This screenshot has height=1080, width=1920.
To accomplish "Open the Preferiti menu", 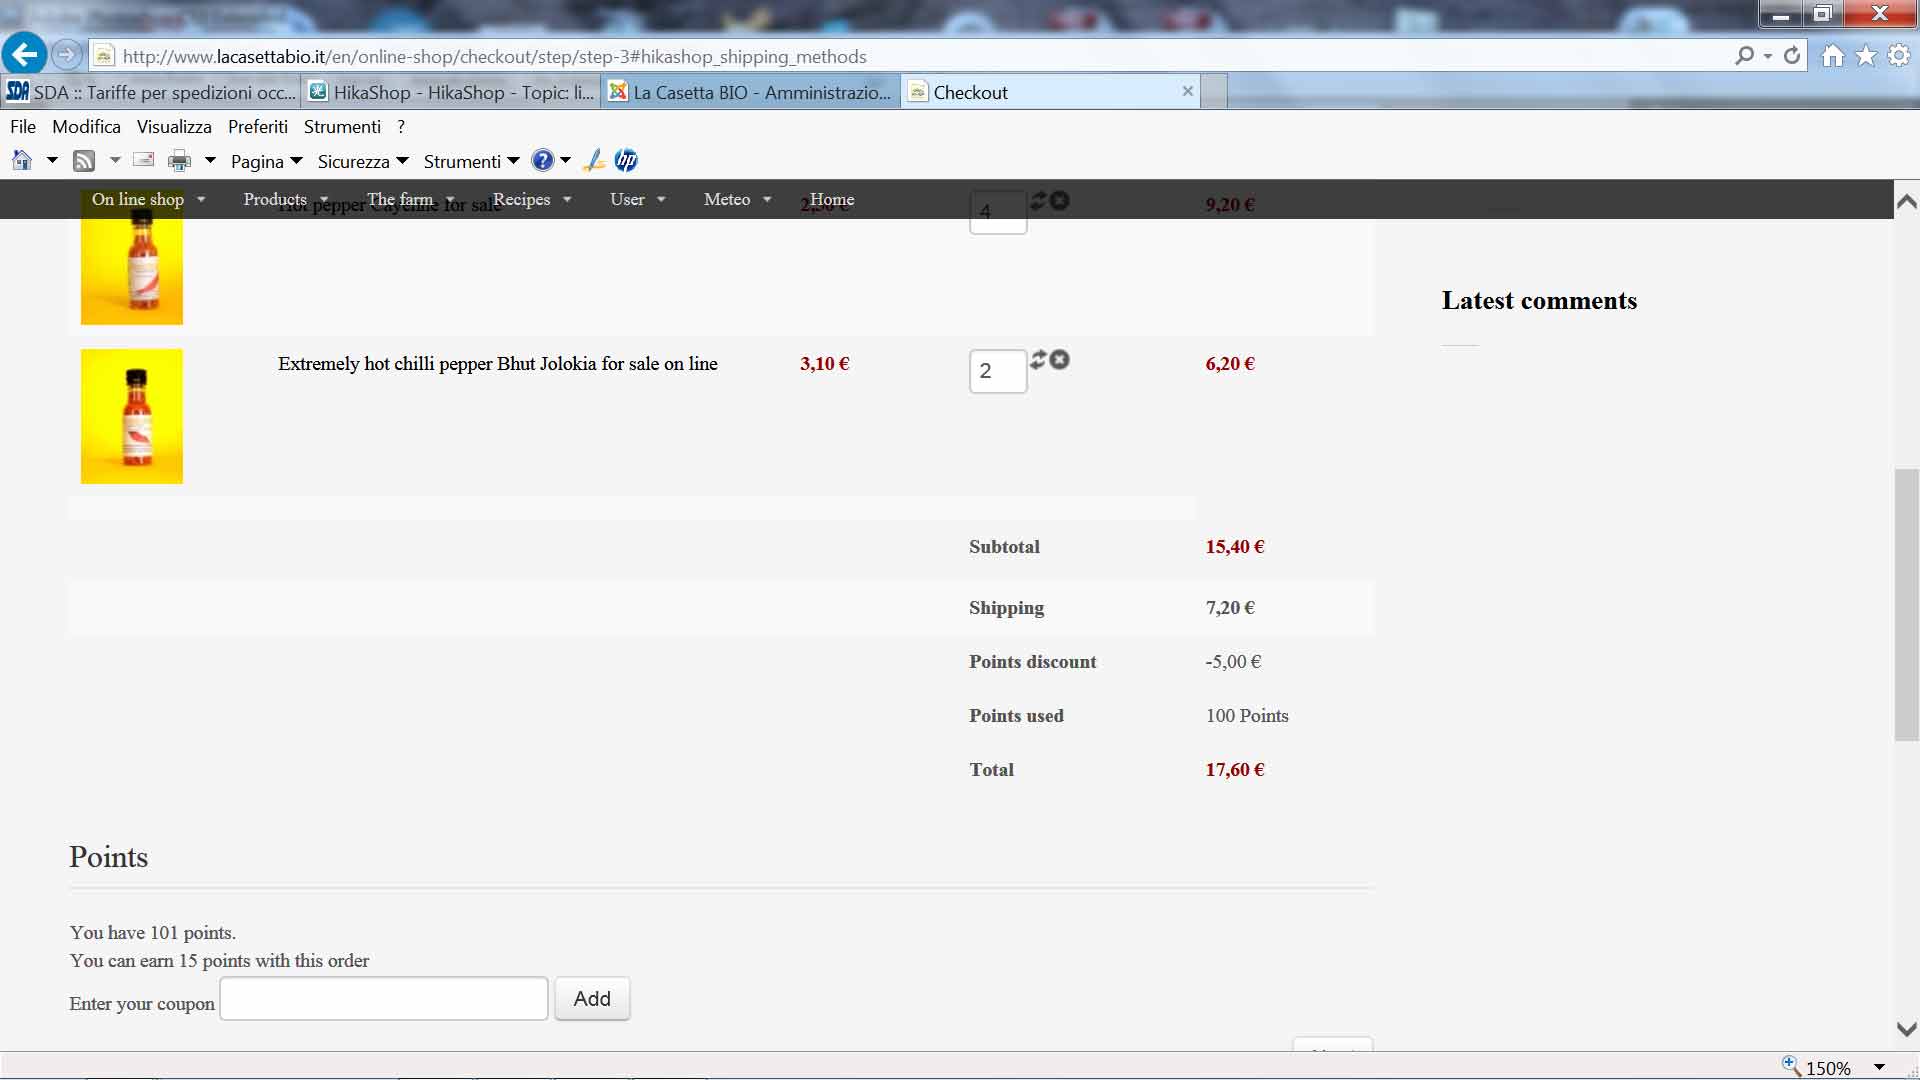I will tap(257, 127).
